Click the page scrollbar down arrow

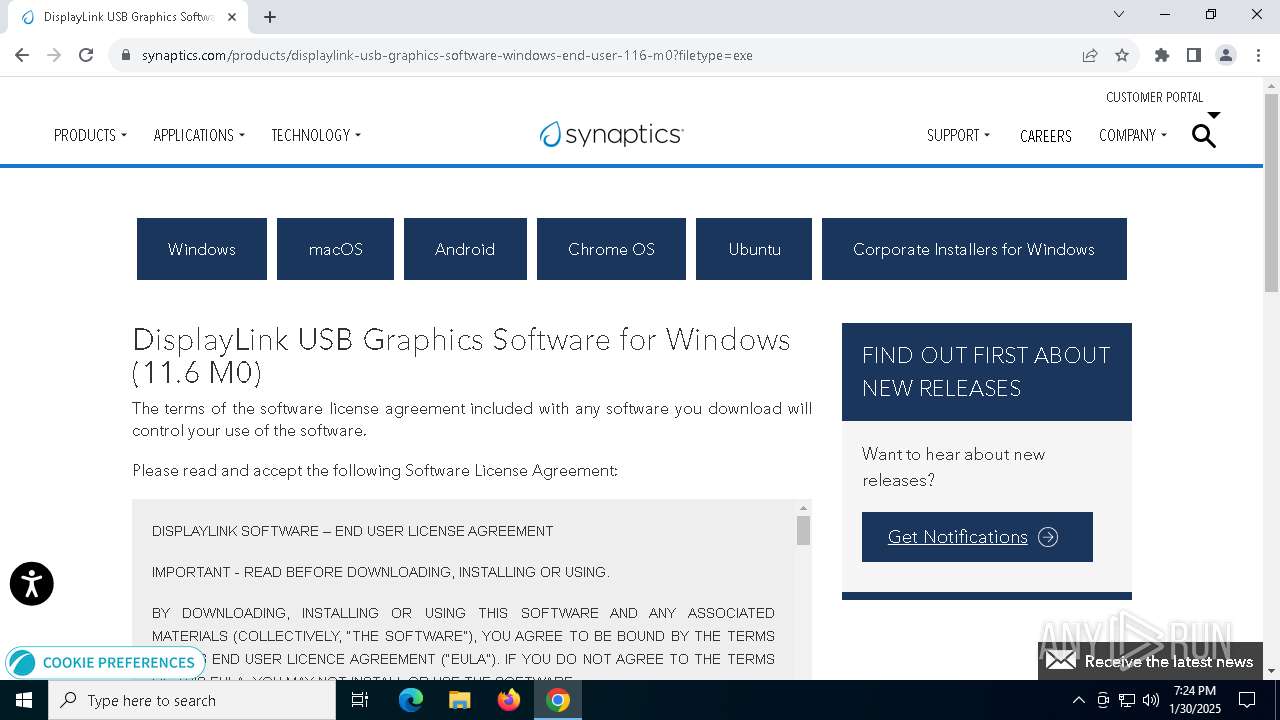1271,671
